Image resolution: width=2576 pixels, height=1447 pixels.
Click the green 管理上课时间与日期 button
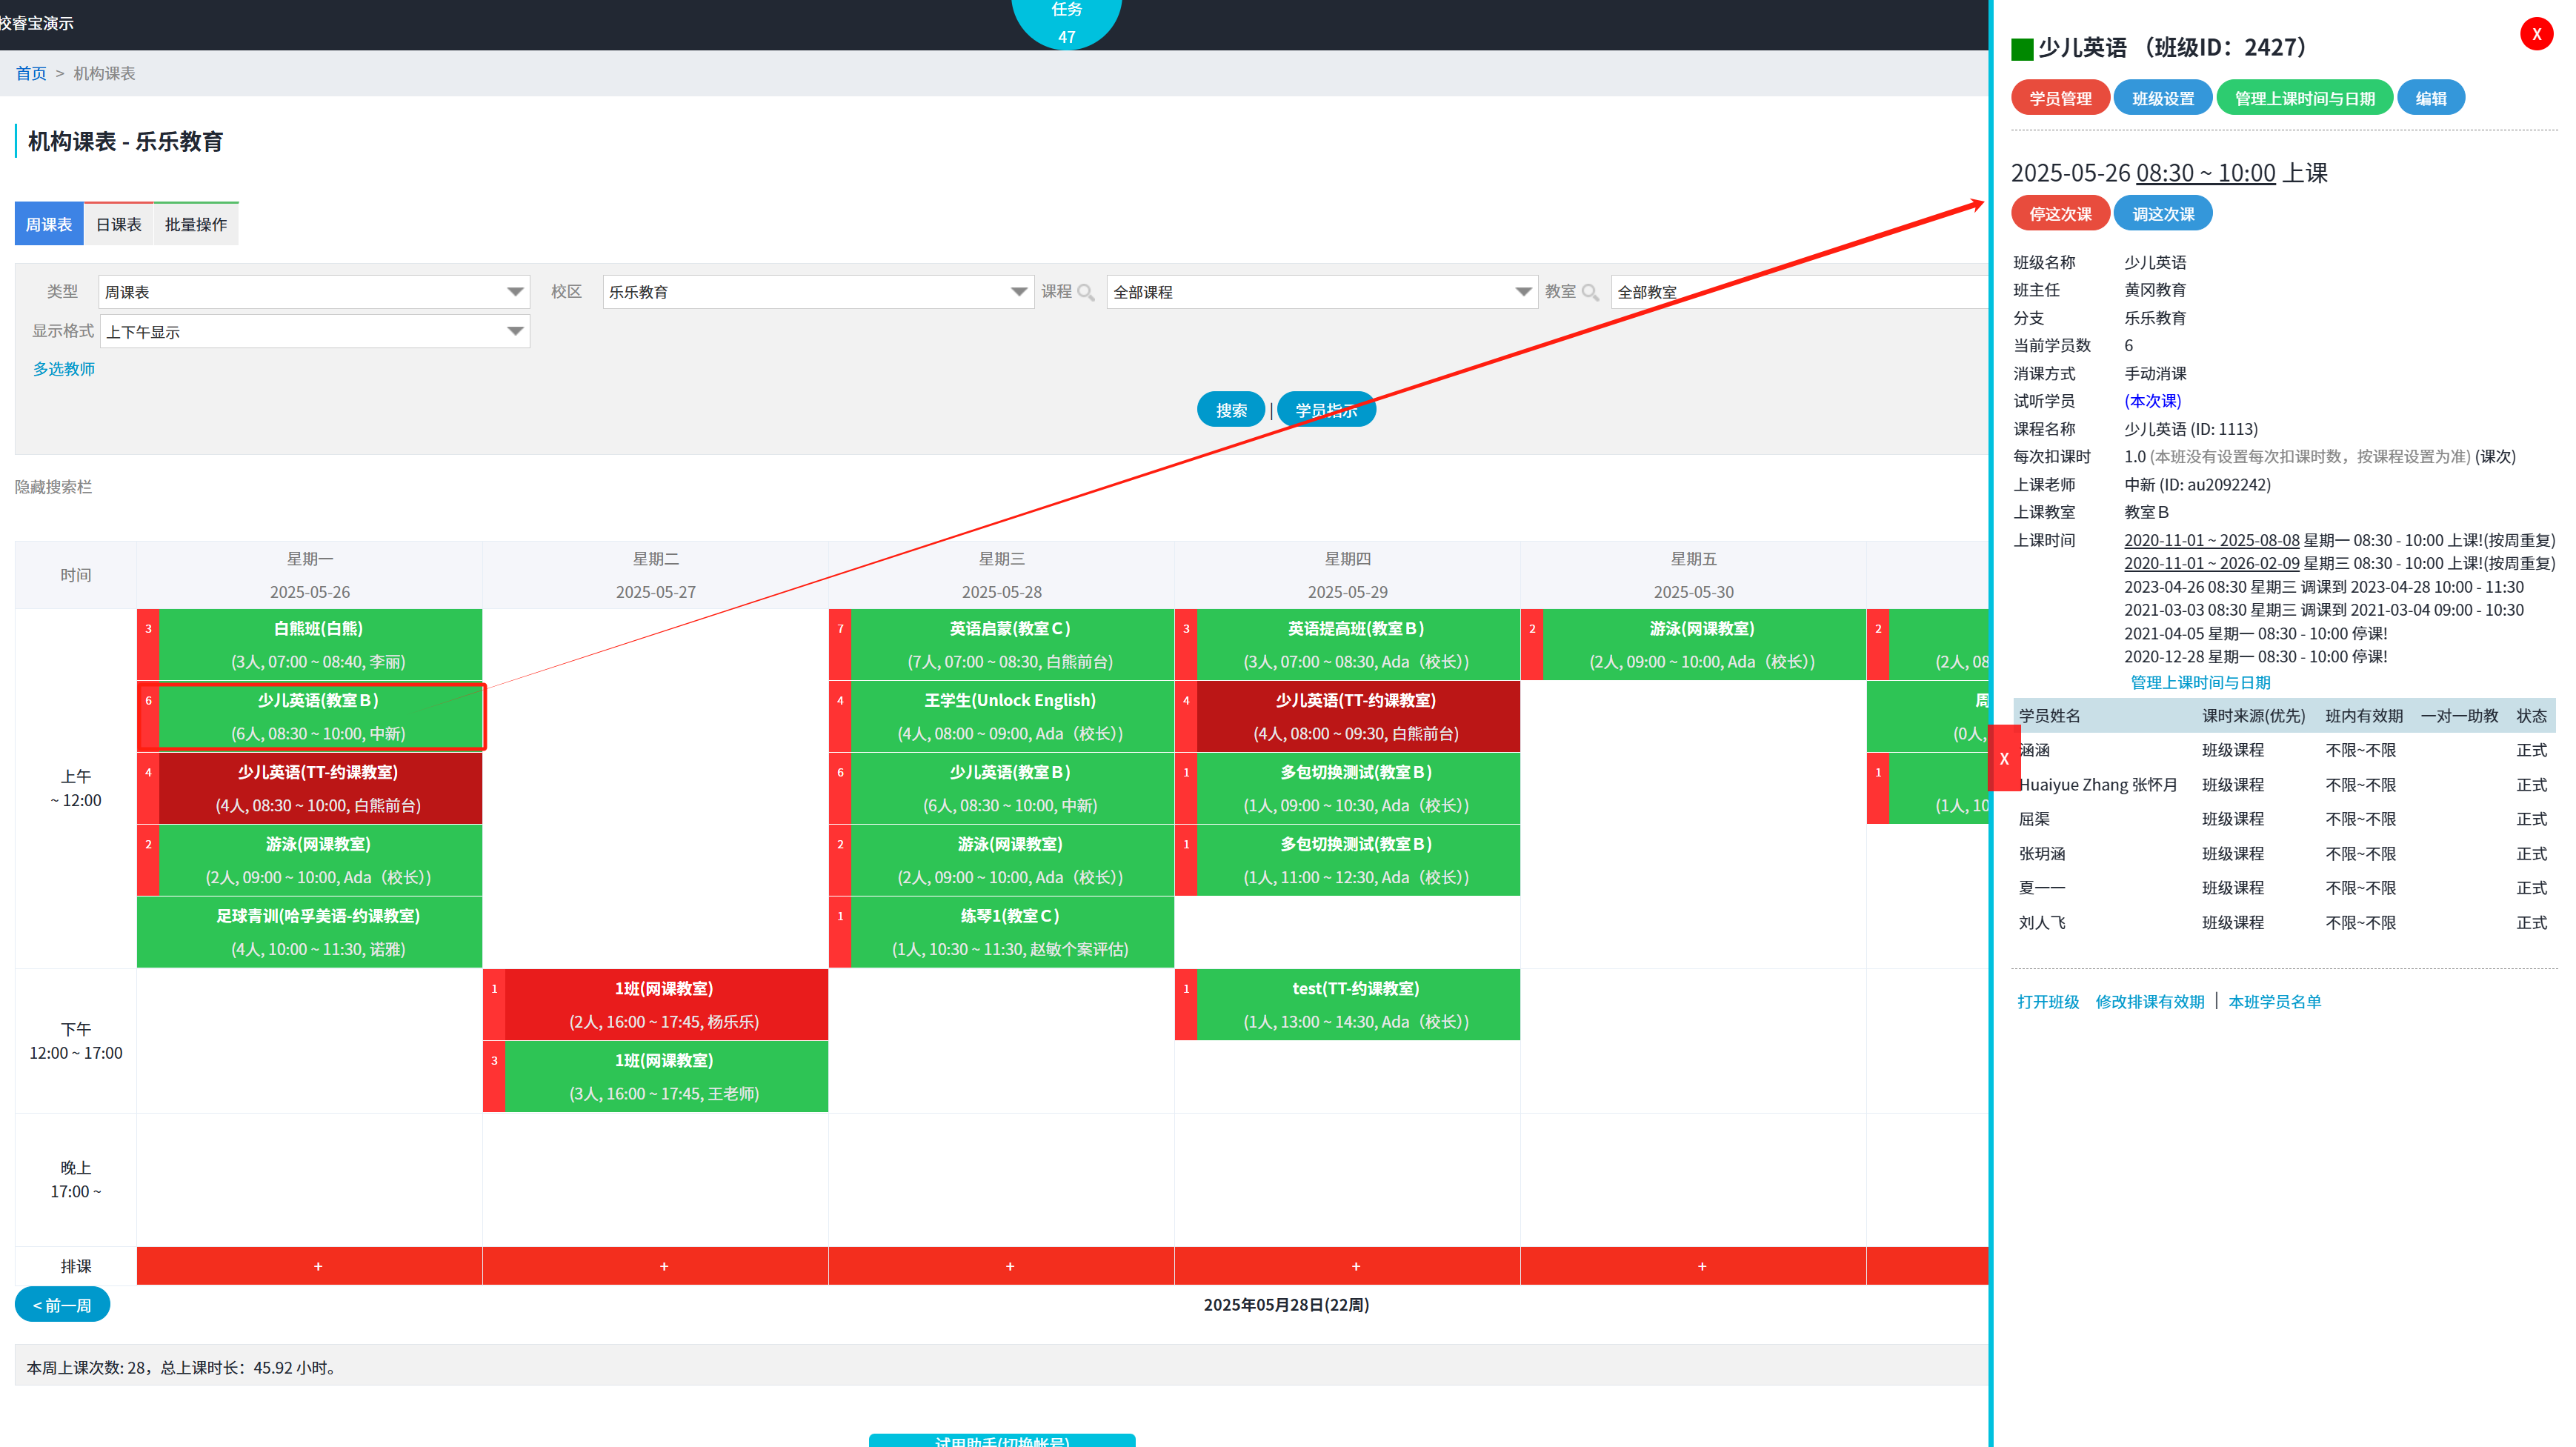[2304, 98]
